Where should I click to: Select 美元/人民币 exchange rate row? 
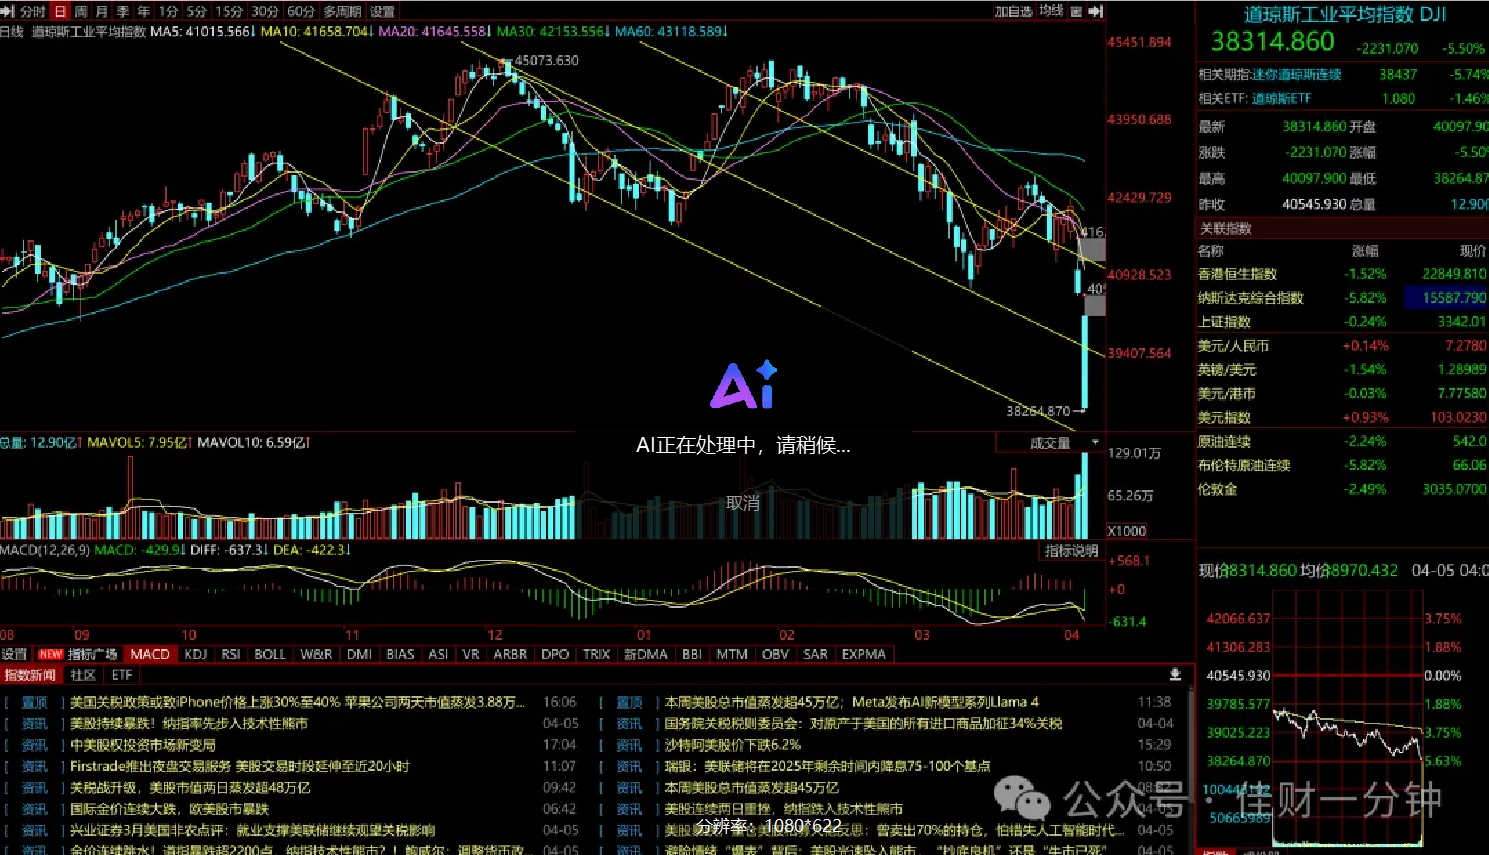(1342, 345)
